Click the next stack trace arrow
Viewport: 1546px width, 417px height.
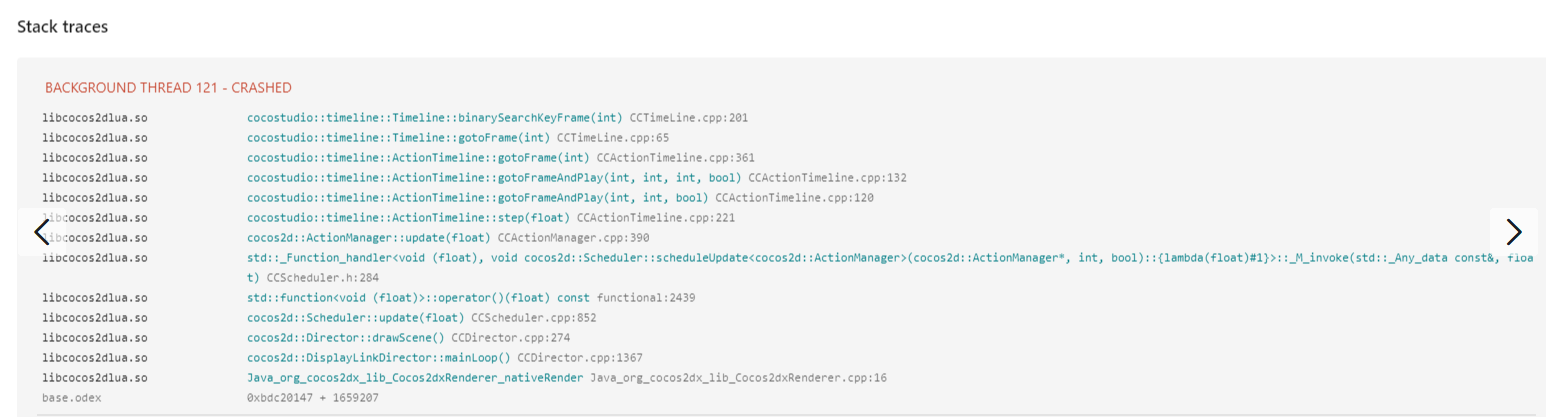1513,232
